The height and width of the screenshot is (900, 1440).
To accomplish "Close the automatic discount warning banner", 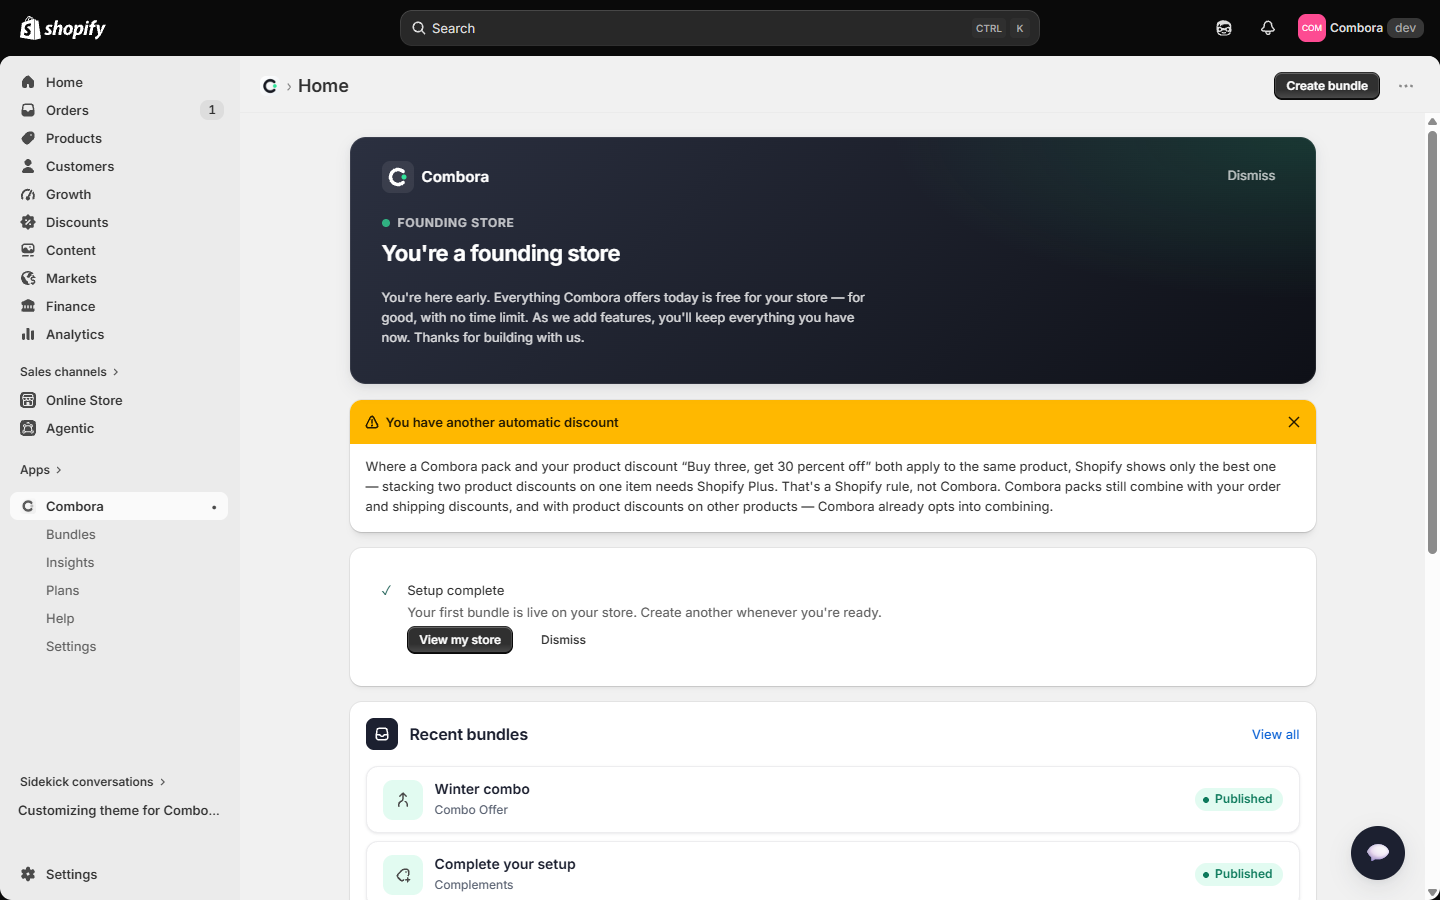I will tap(1294, 422).
